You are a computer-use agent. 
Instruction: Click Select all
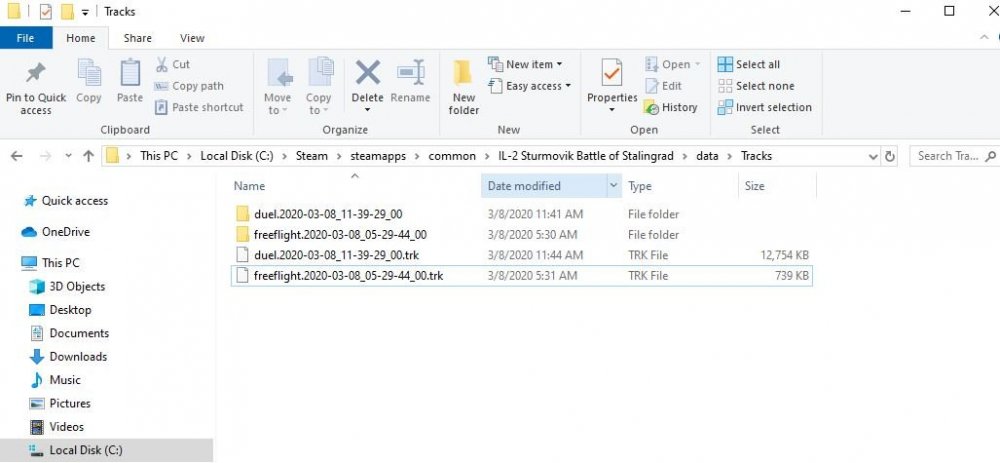[x=749, y=64]
